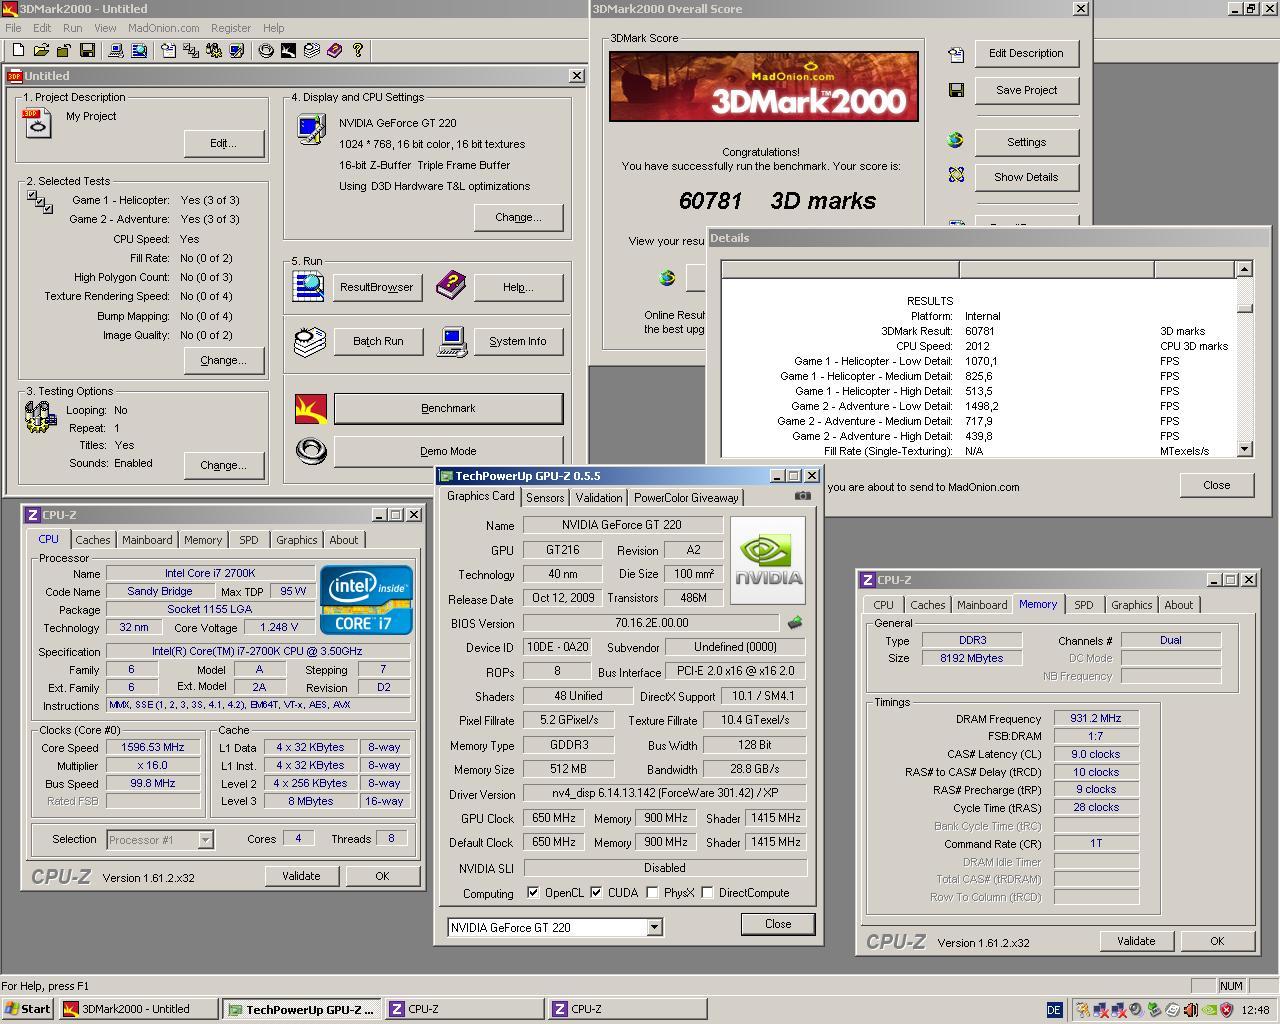Click 3DMark2000 - Untitled taskbar button

[138, 1009]
